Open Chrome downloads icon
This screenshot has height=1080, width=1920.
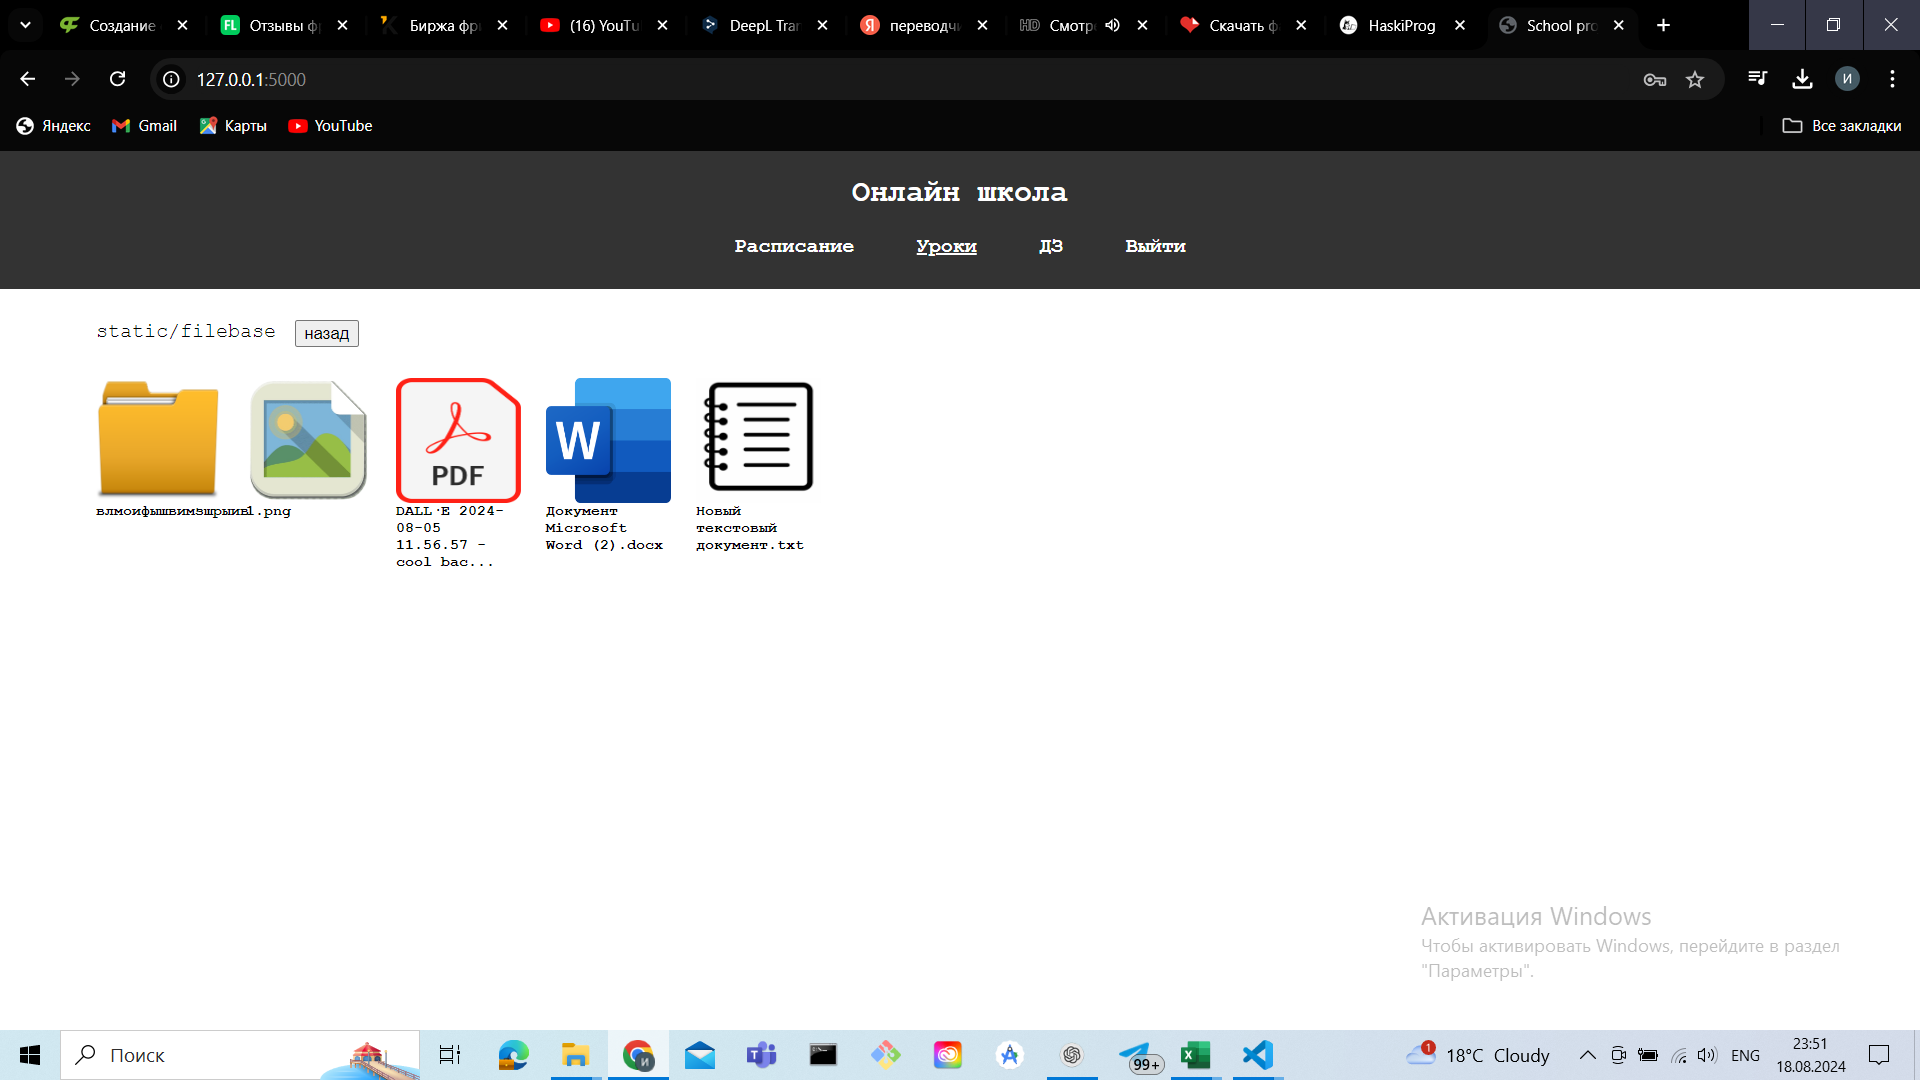[1802, 79]
